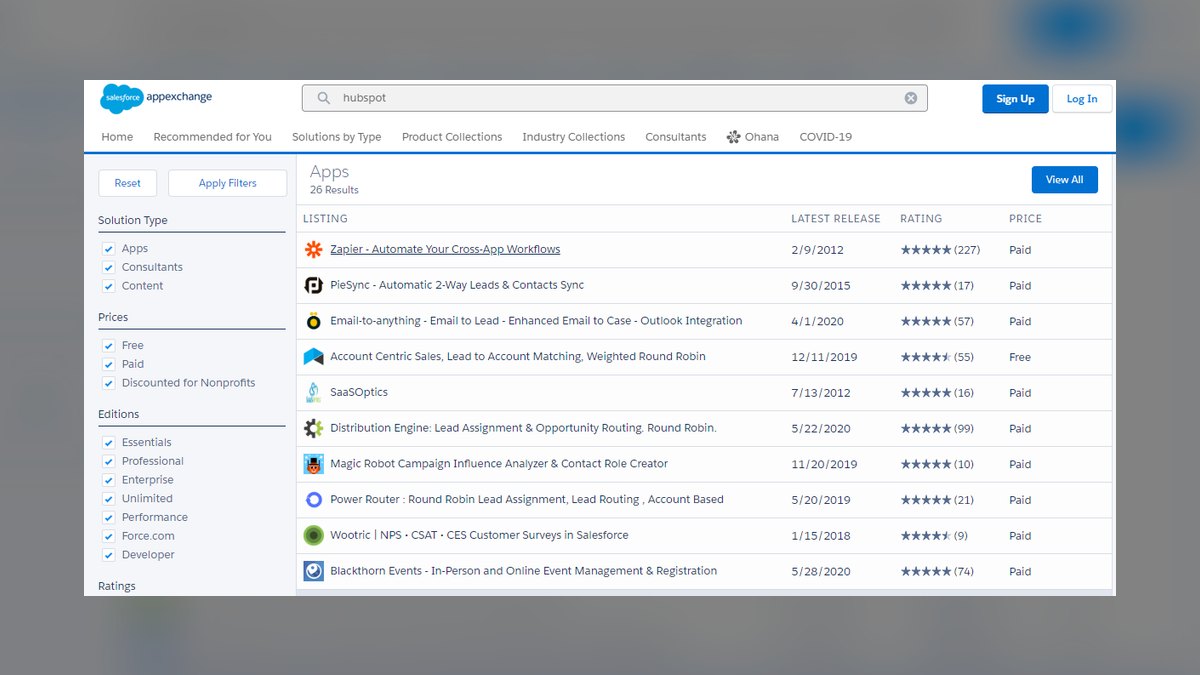Open the Magic Robot app icon
The image size is (1200, 675).
point(313,464)
